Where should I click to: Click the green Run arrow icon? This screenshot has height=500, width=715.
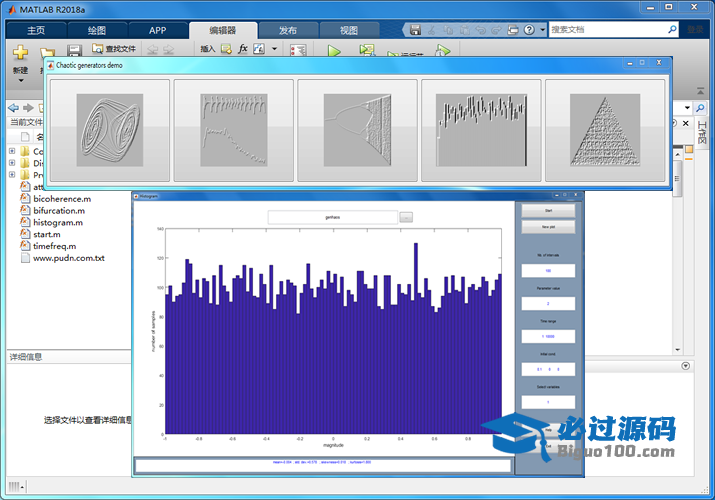pos(334,51)
